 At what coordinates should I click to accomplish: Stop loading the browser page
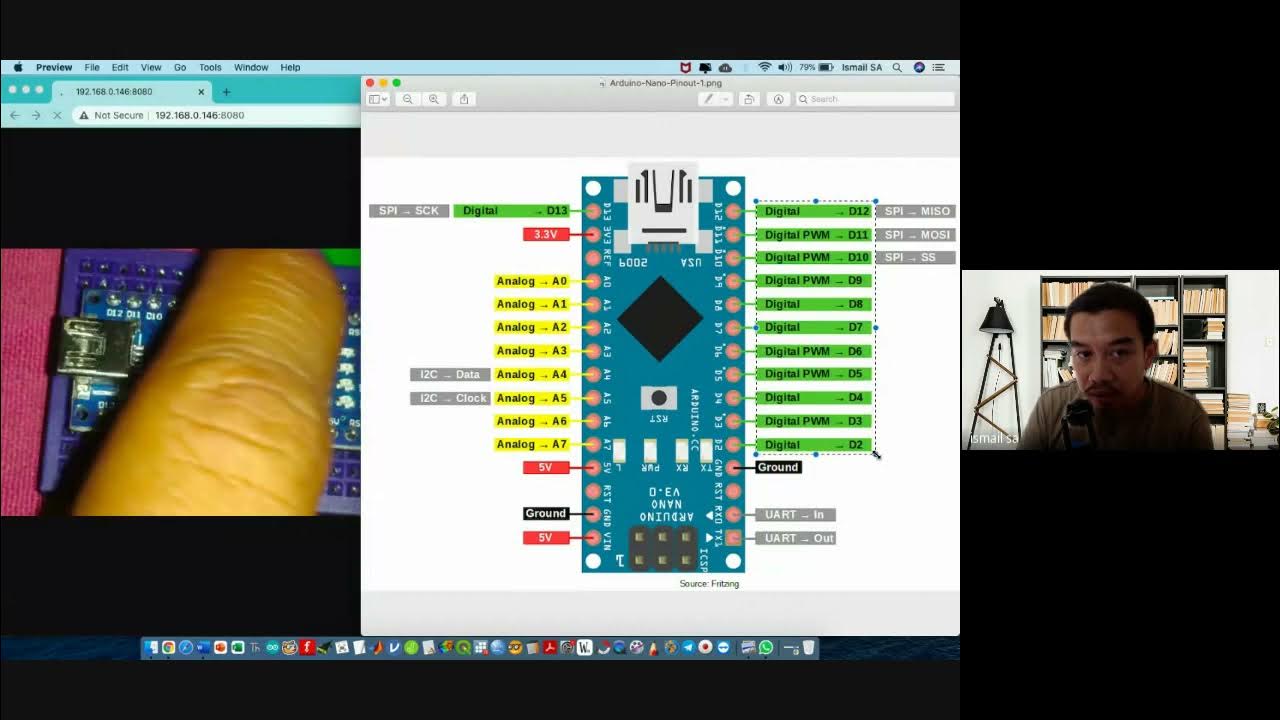tap(57, 115)
